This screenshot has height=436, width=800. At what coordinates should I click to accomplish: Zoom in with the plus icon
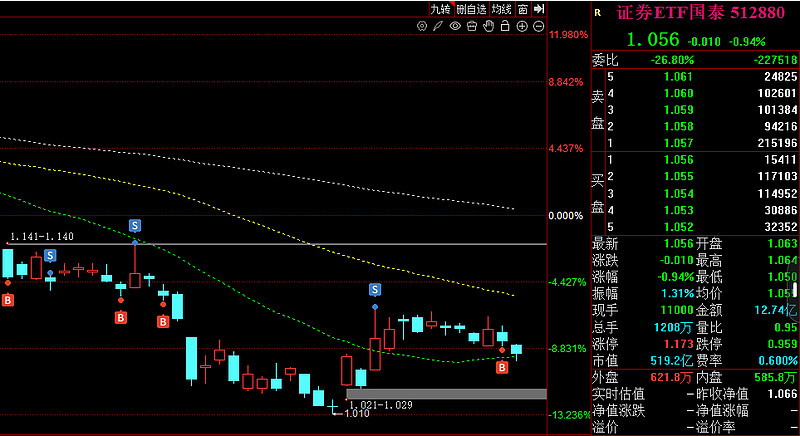coord(522,27)
